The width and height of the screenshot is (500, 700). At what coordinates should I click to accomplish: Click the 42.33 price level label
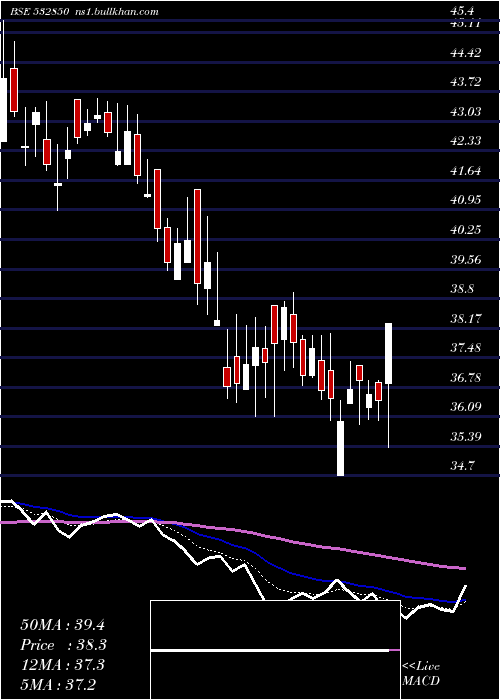[466, 141]
